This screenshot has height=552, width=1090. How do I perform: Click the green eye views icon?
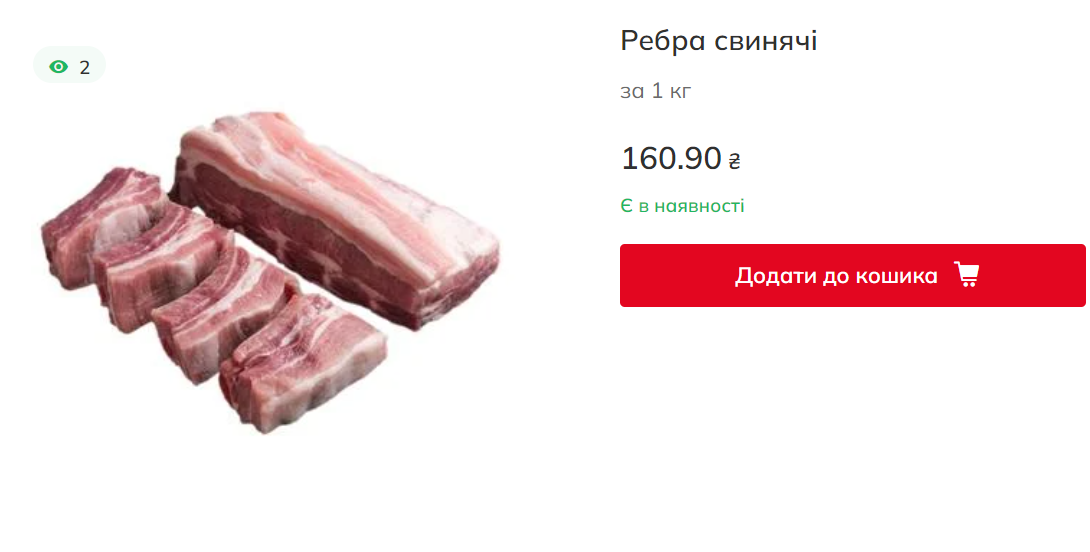point(59,67)
